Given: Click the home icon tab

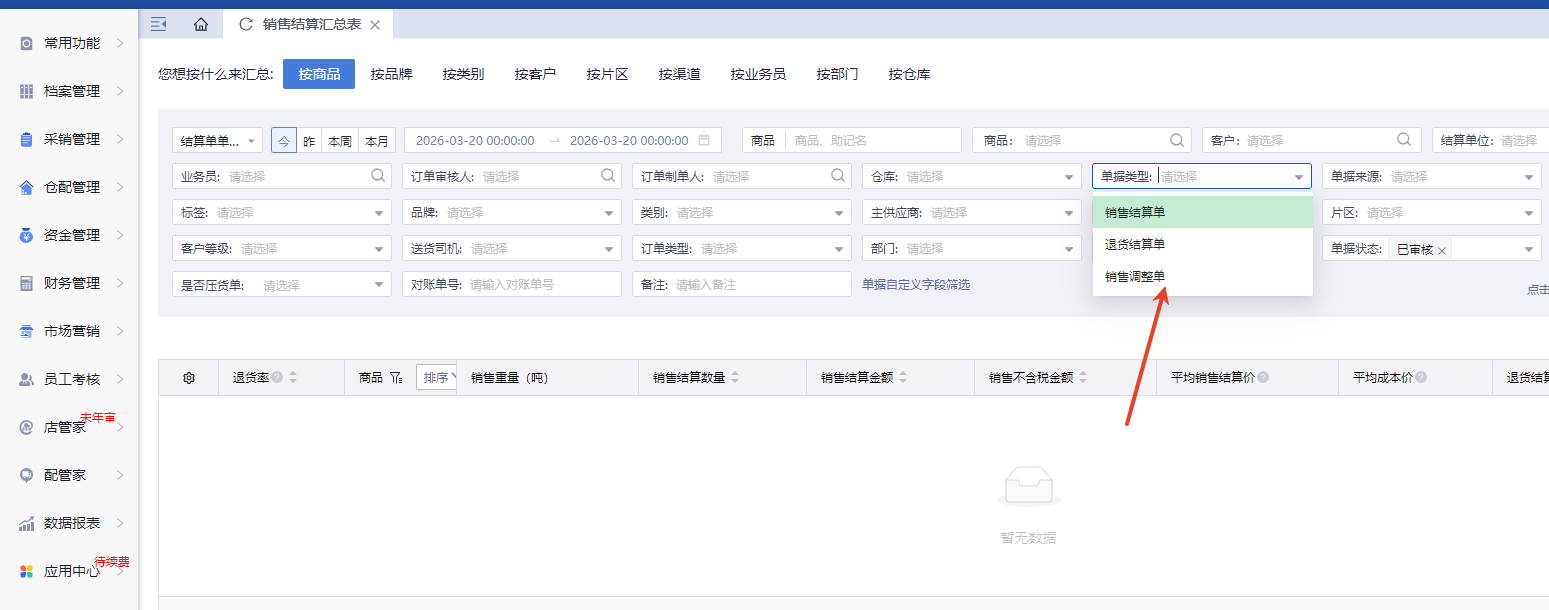Looking at the screenshot, I should (x=201, y=24).
